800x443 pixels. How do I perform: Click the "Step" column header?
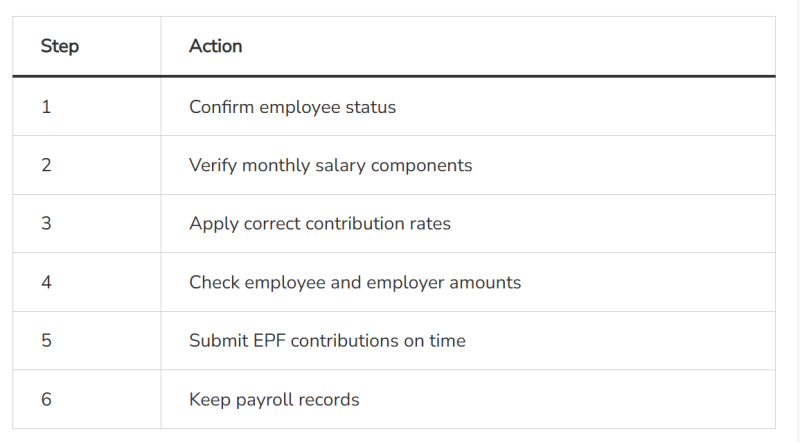coord(60,46)
